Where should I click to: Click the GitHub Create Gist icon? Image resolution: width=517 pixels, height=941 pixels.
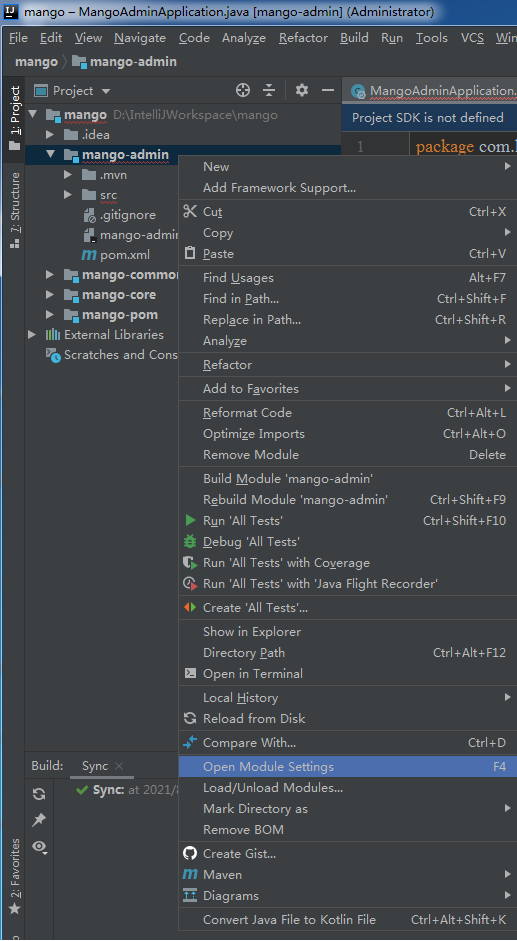tap(190, 853)
